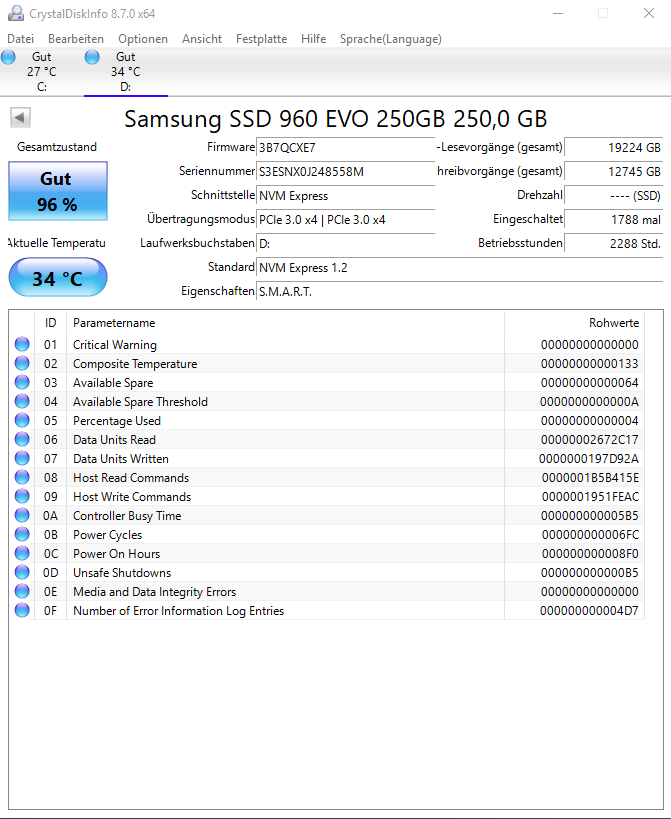Image resolution: width=671 pixels, height=819 pixels.
Task: Open the Ansicht menu
Action: pos(202,39)
